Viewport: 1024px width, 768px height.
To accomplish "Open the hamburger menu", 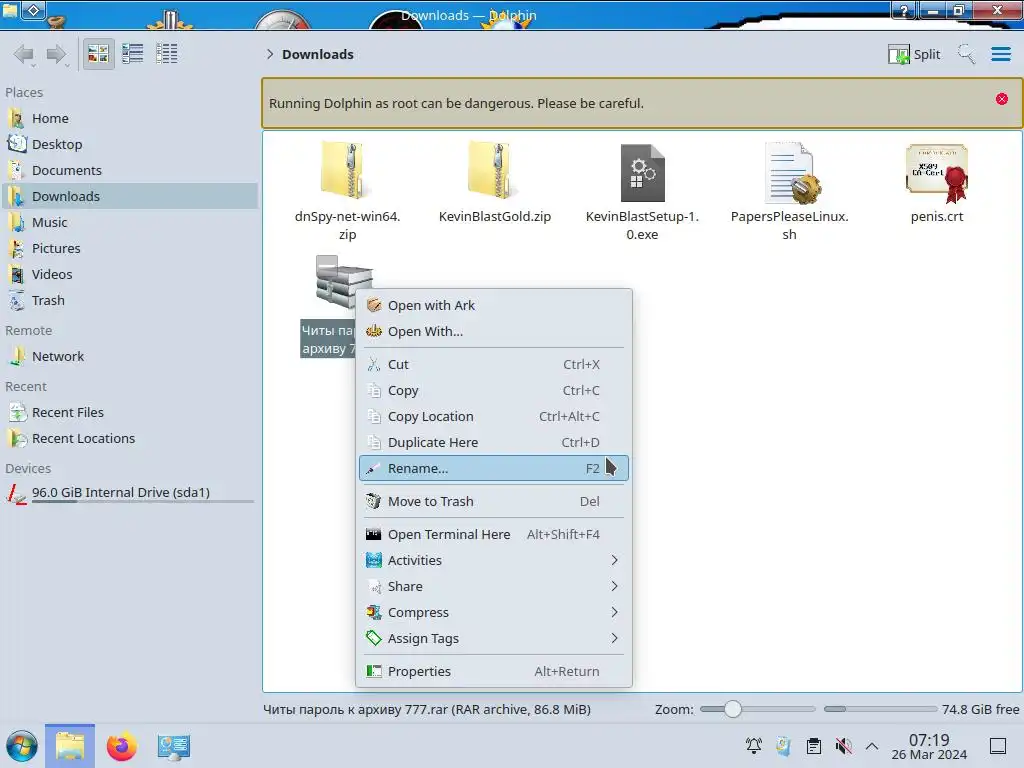I will tap(1000, 54).
